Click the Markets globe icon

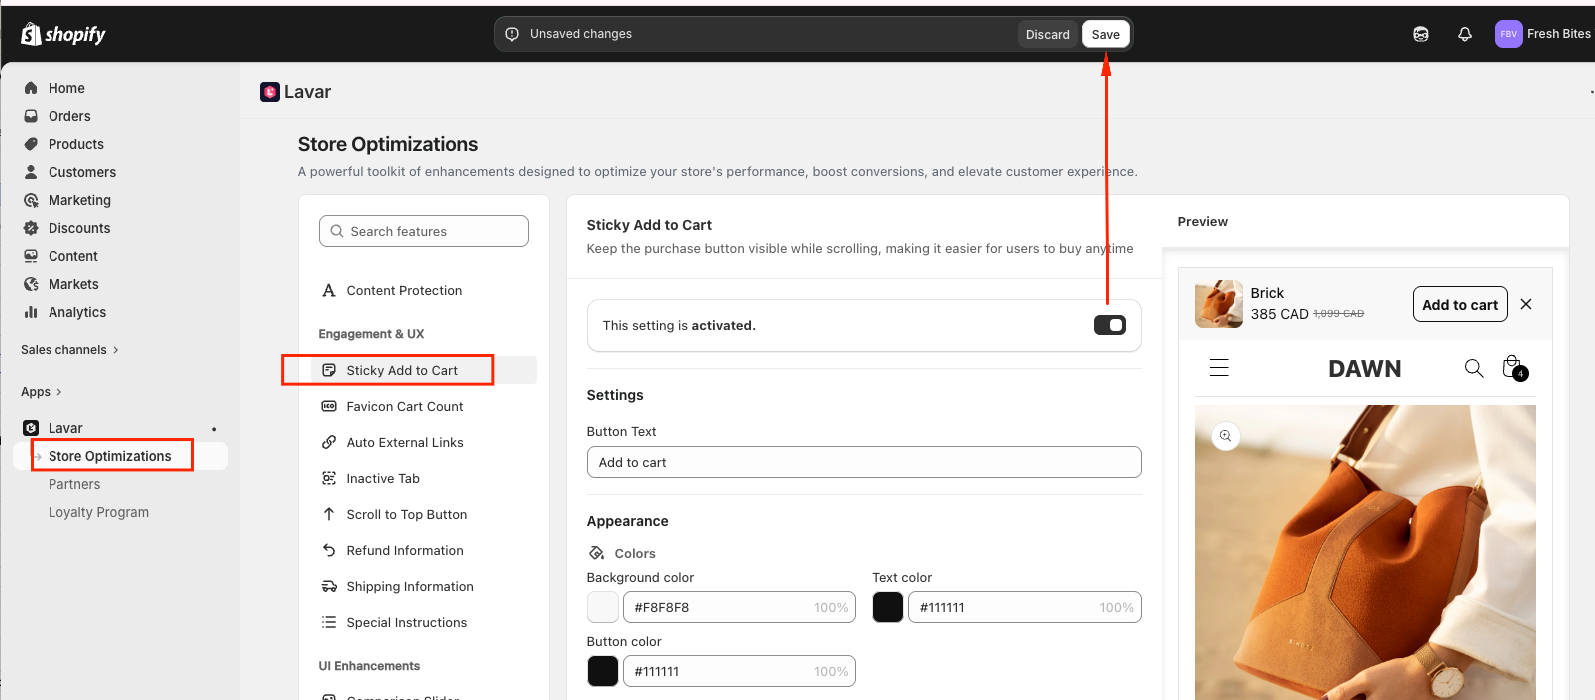tap(31, 284)
